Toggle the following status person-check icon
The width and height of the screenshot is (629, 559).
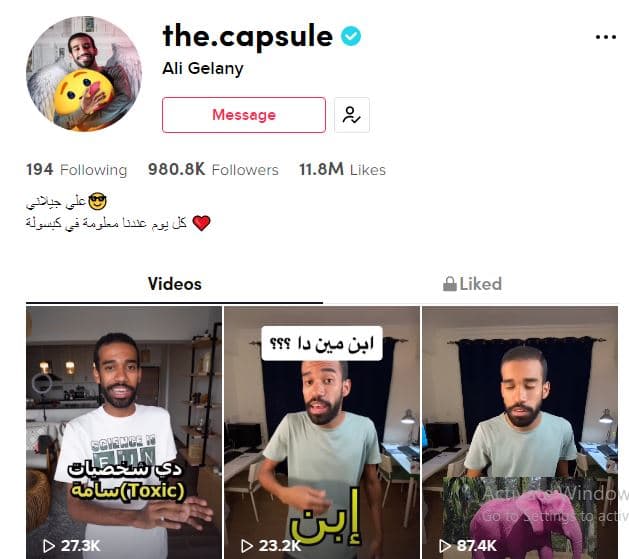tap(351, 115)
